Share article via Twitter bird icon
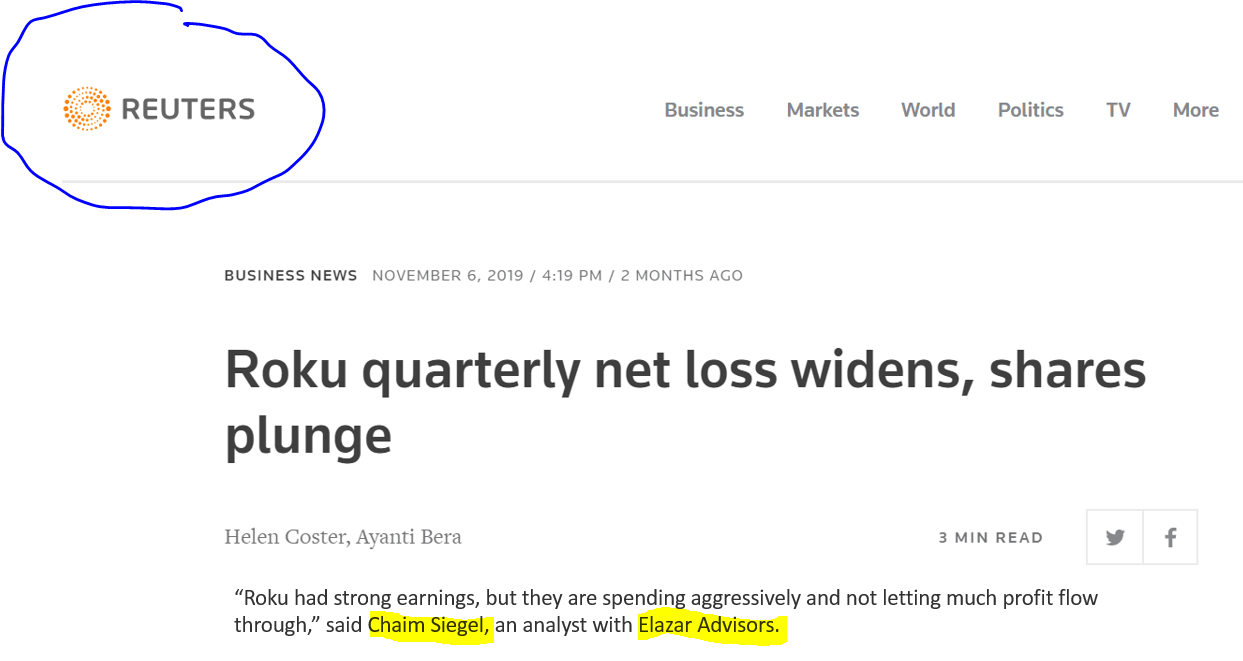 click(x=1115, y=537)
